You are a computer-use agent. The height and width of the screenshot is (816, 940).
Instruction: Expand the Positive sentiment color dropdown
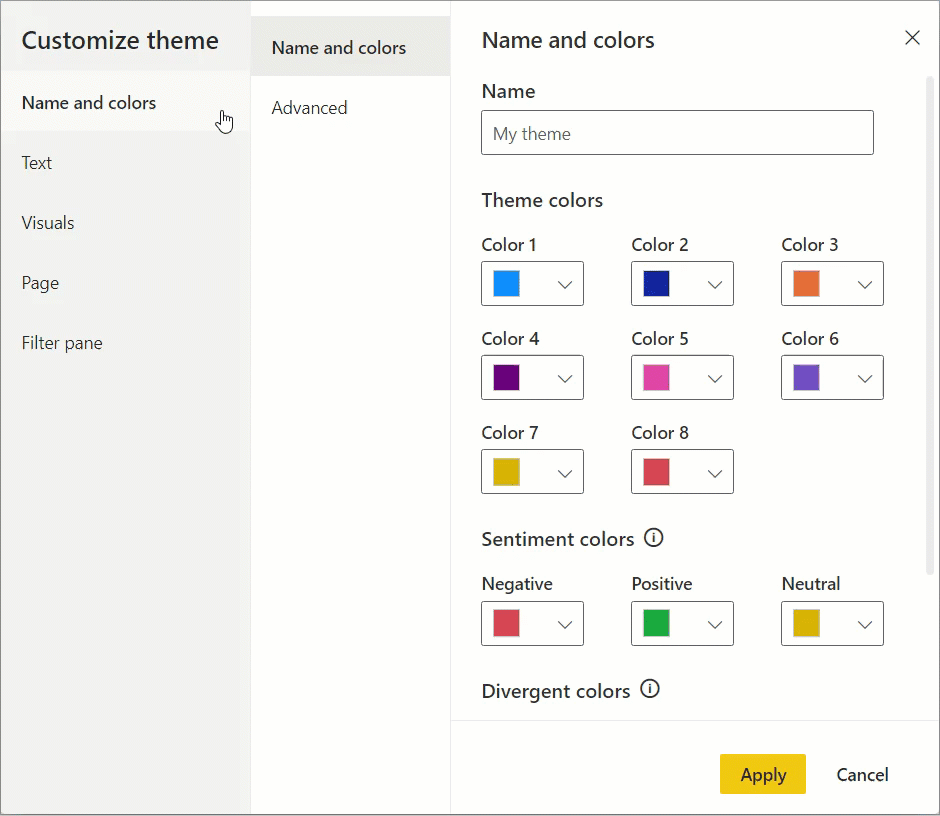pyautogui.click(x=714, y=625)
